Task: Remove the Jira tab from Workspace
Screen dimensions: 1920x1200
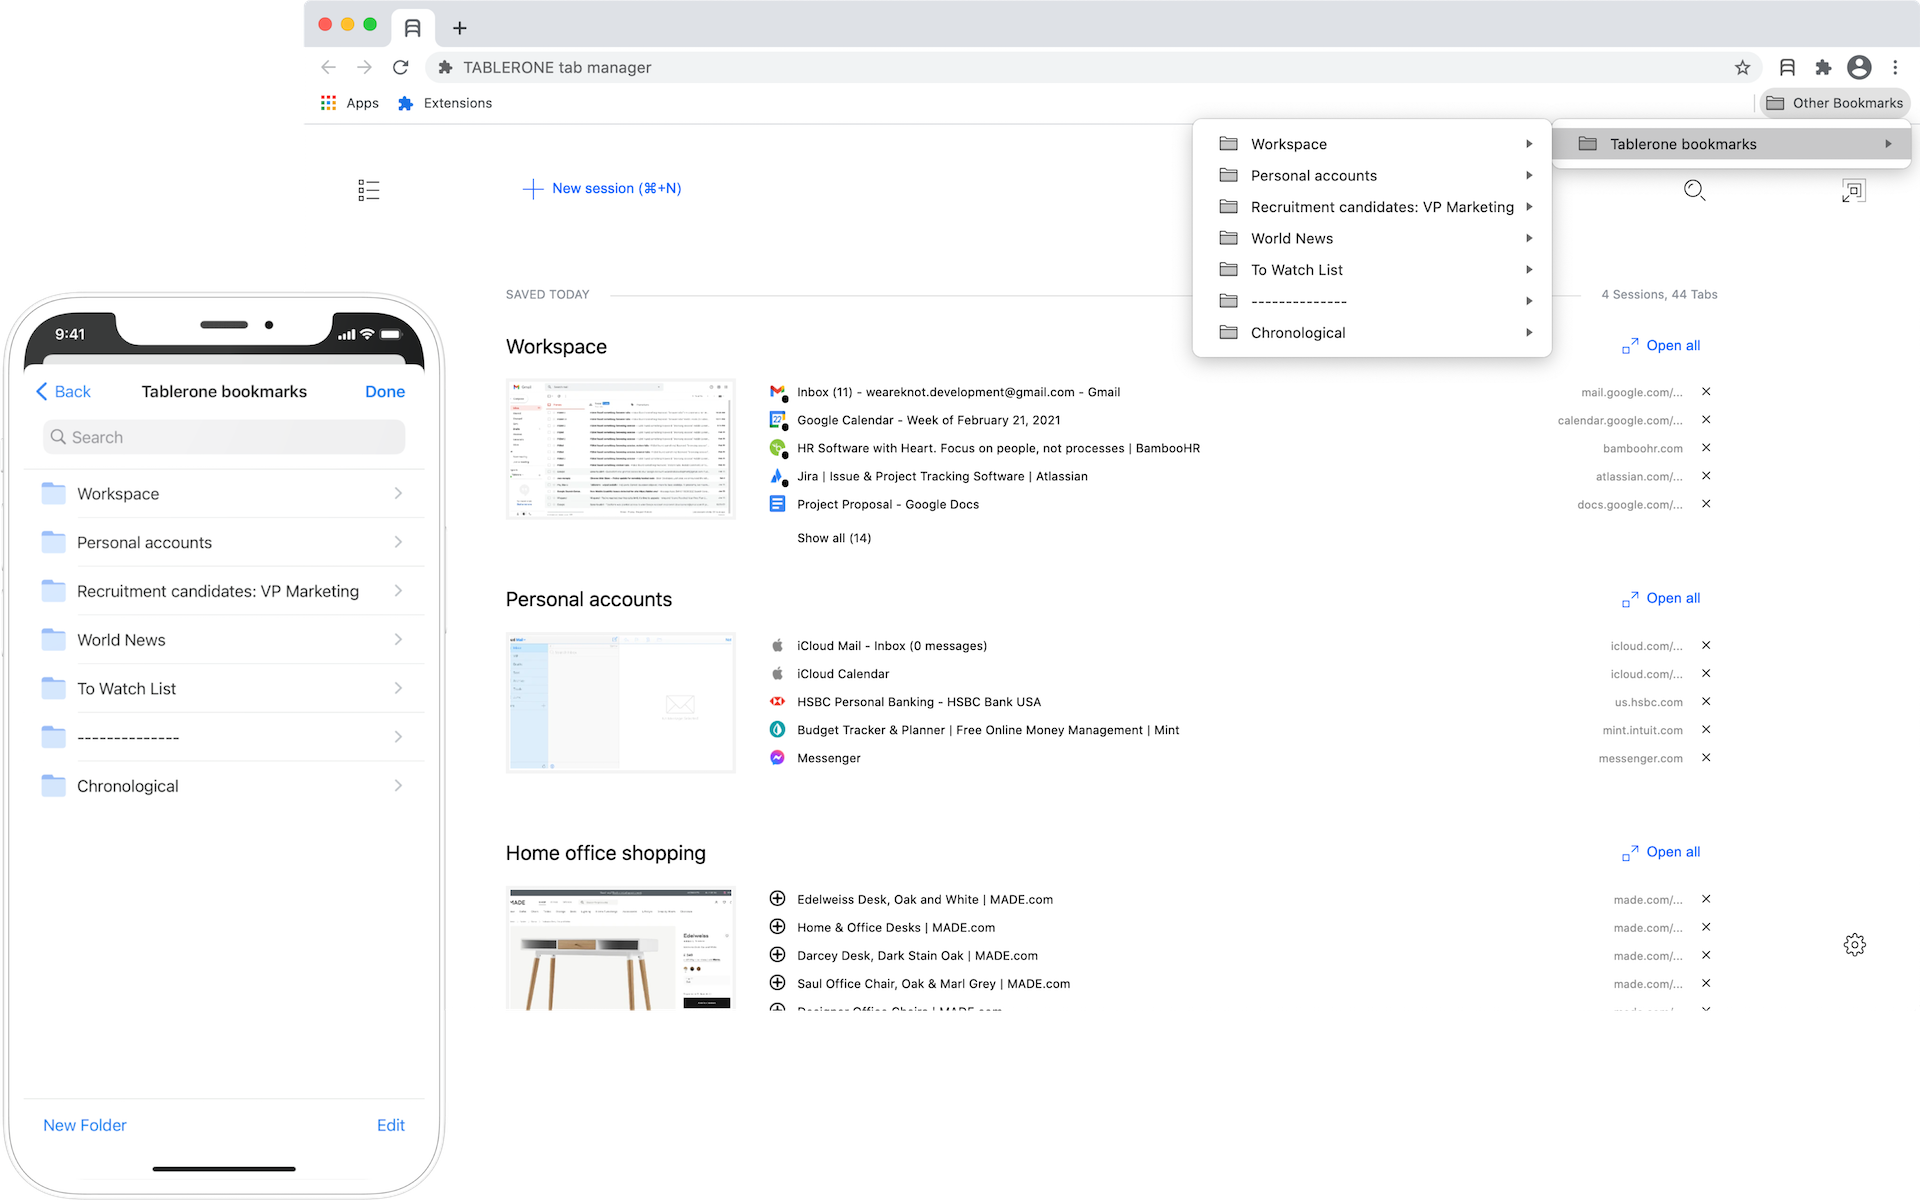Action: (1706, 476)
